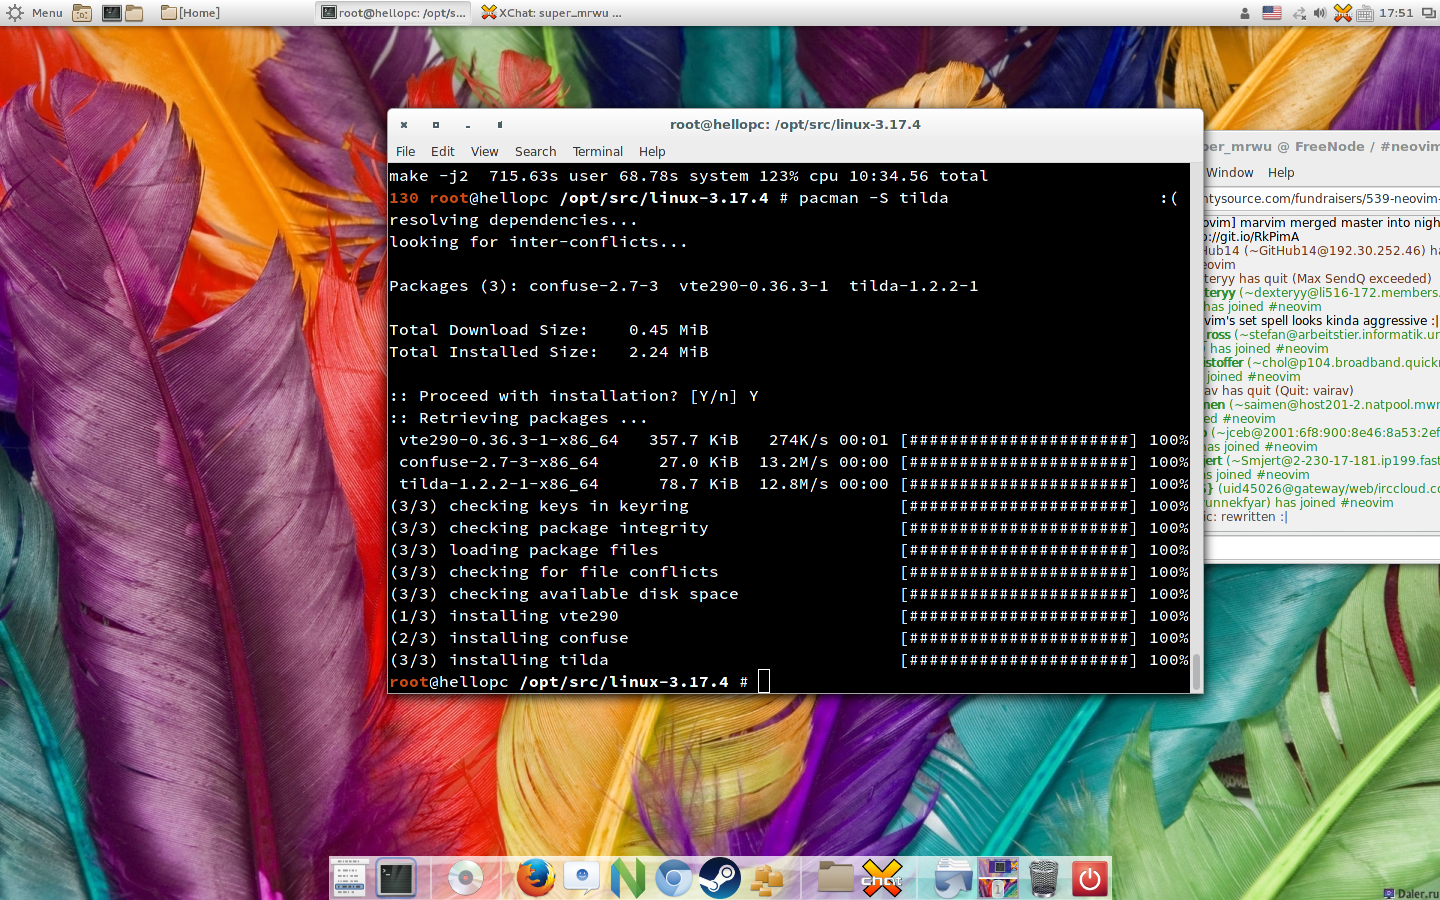Switch to the root@hellopc terminal taskbar entry
Image resolution: width=1440 pixels, height=900 pixels.
pyautogui.click(x=394, y=13)
